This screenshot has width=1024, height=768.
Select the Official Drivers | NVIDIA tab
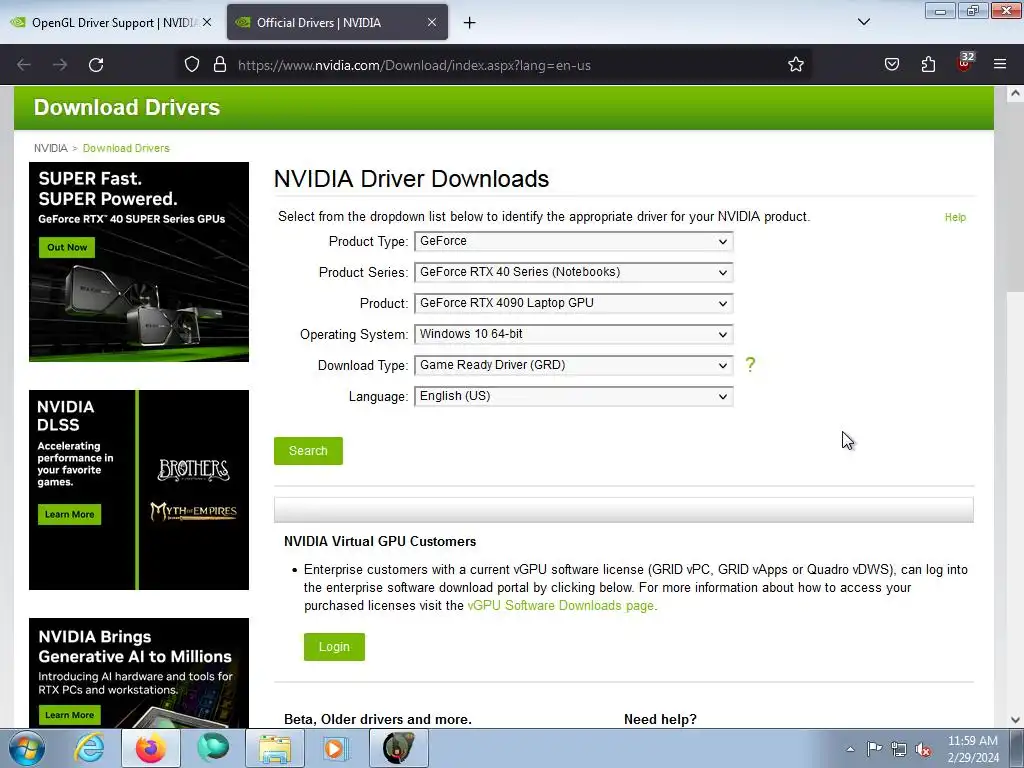337,23
